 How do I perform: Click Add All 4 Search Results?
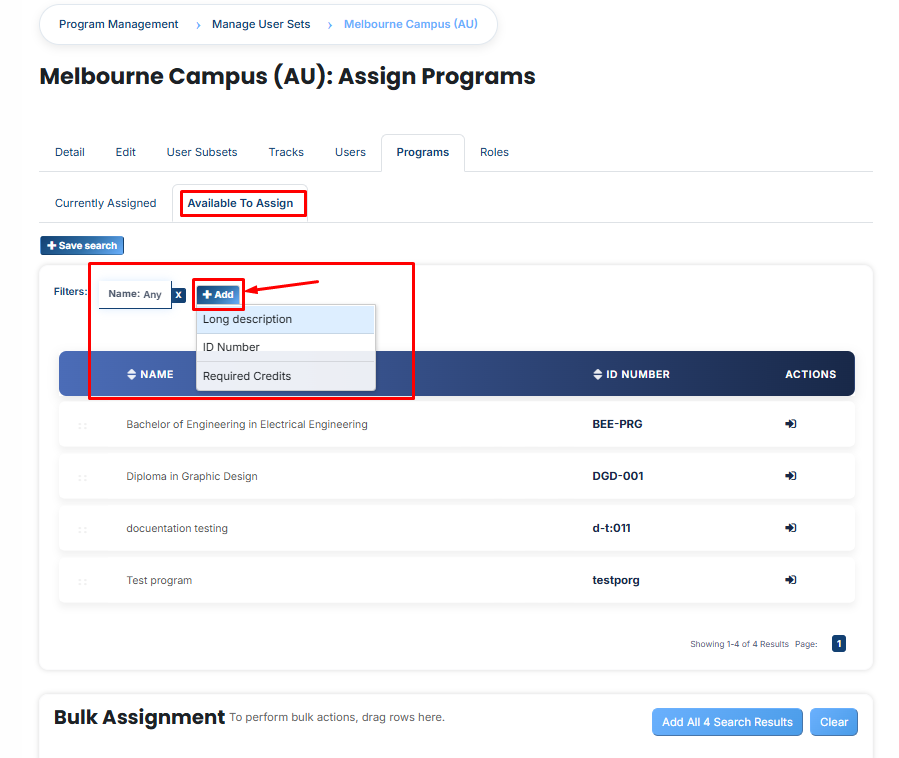point(727,722)
